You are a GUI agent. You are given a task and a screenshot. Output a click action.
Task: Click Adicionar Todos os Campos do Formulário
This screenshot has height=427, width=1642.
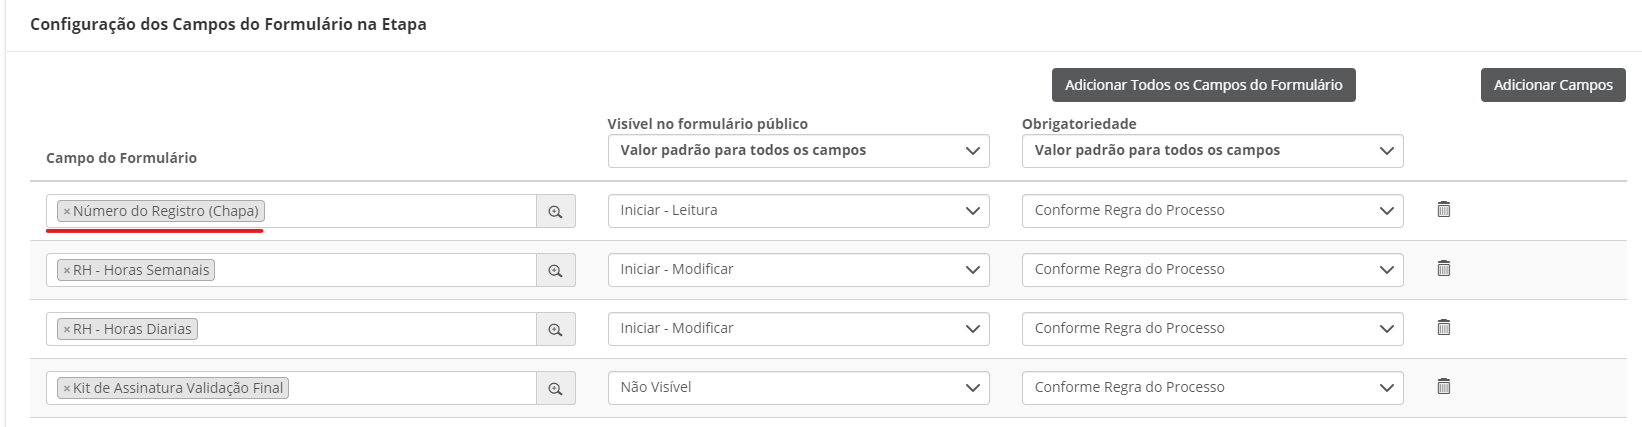point(1203,85)
